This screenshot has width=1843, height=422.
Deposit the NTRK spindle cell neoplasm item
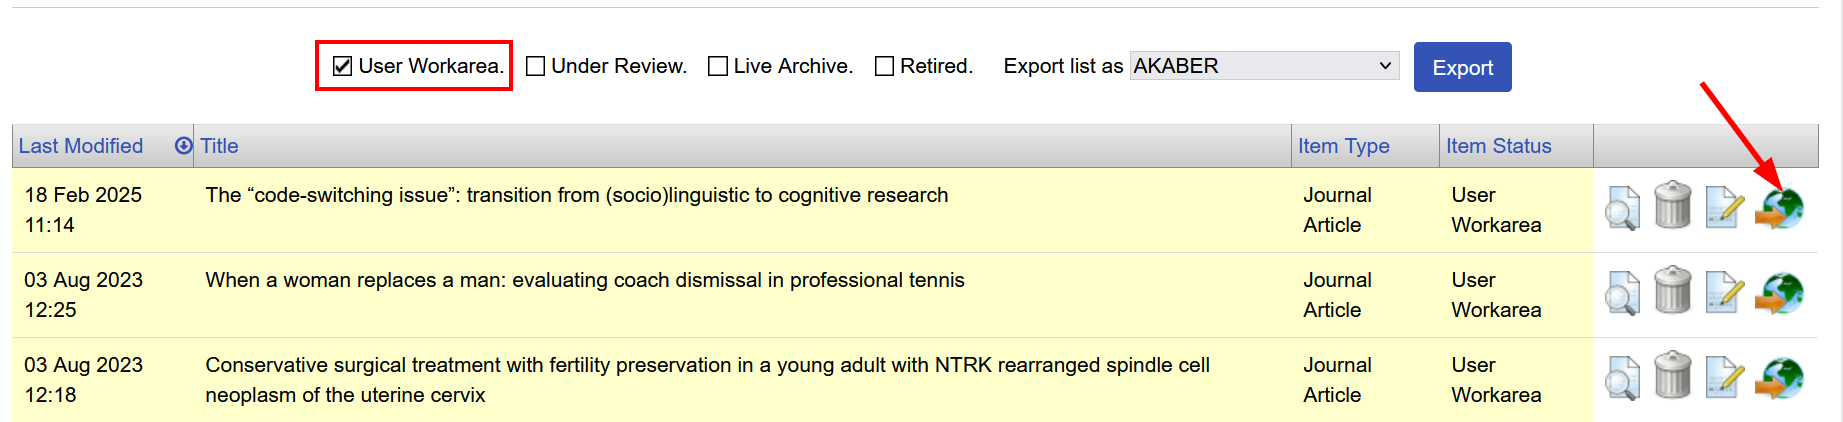(x=1779, y=378)
